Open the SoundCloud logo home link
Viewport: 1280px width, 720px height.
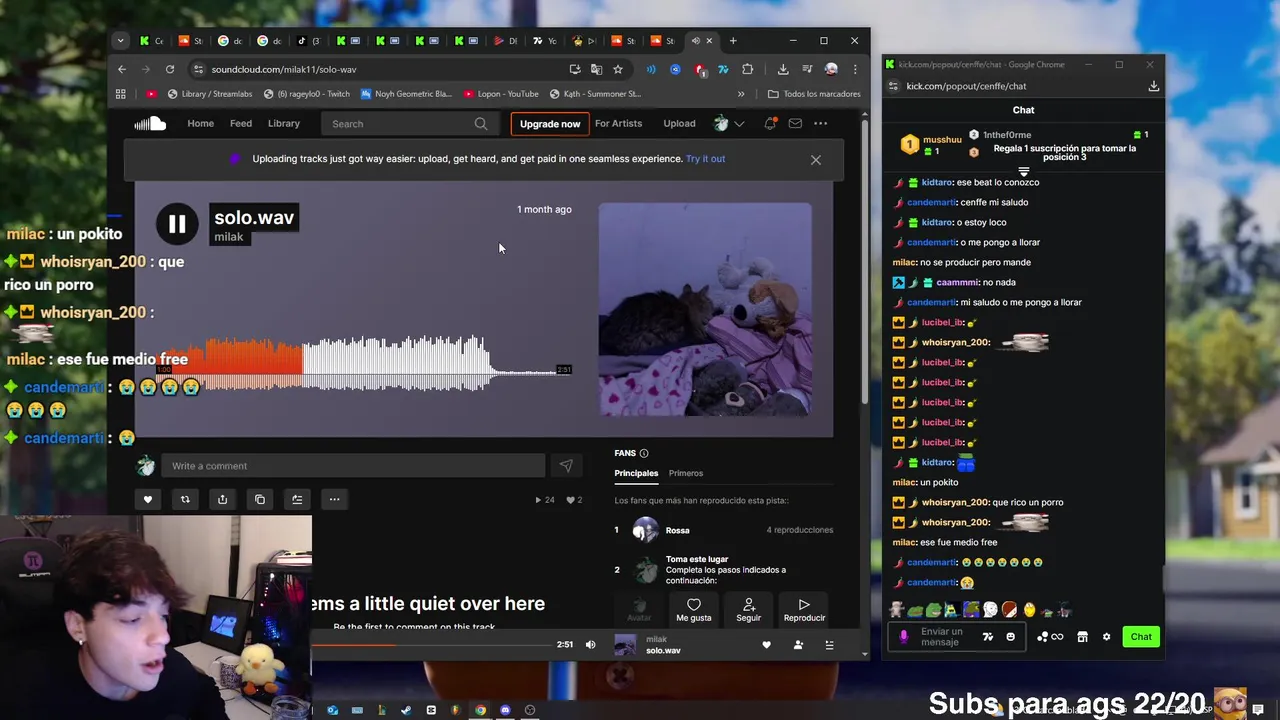(150, 123)
